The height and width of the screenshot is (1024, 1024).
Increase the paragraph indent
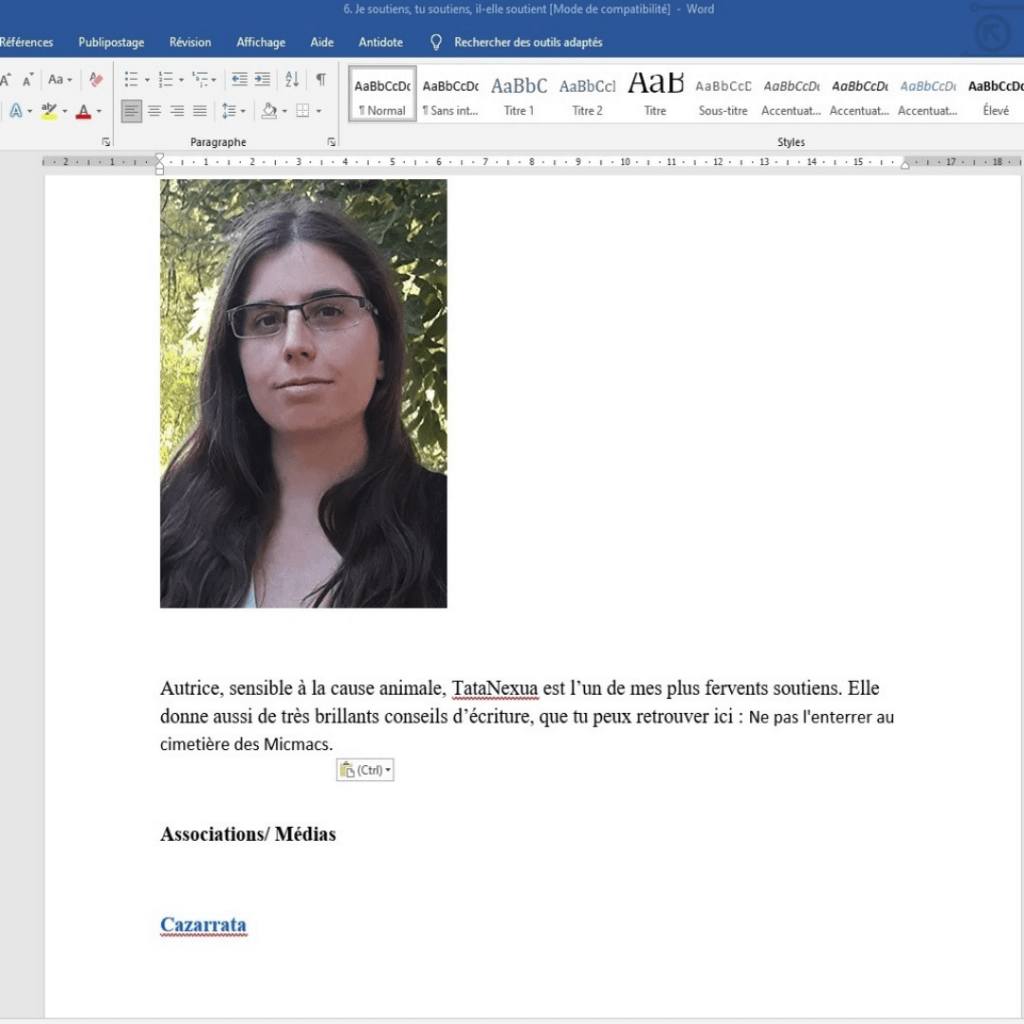(x=262, y=79)
